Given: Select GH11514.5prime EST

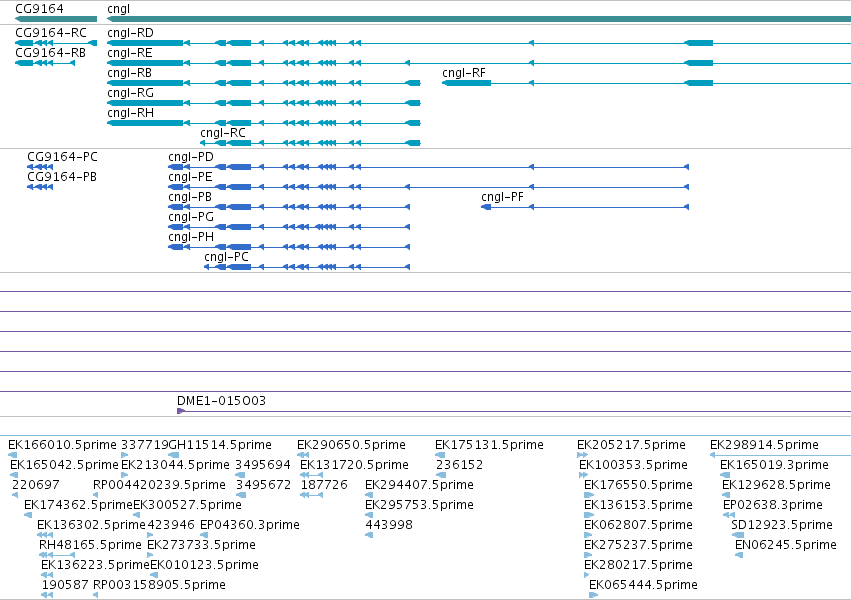Looking at the screenshot, I should [220, 445].
